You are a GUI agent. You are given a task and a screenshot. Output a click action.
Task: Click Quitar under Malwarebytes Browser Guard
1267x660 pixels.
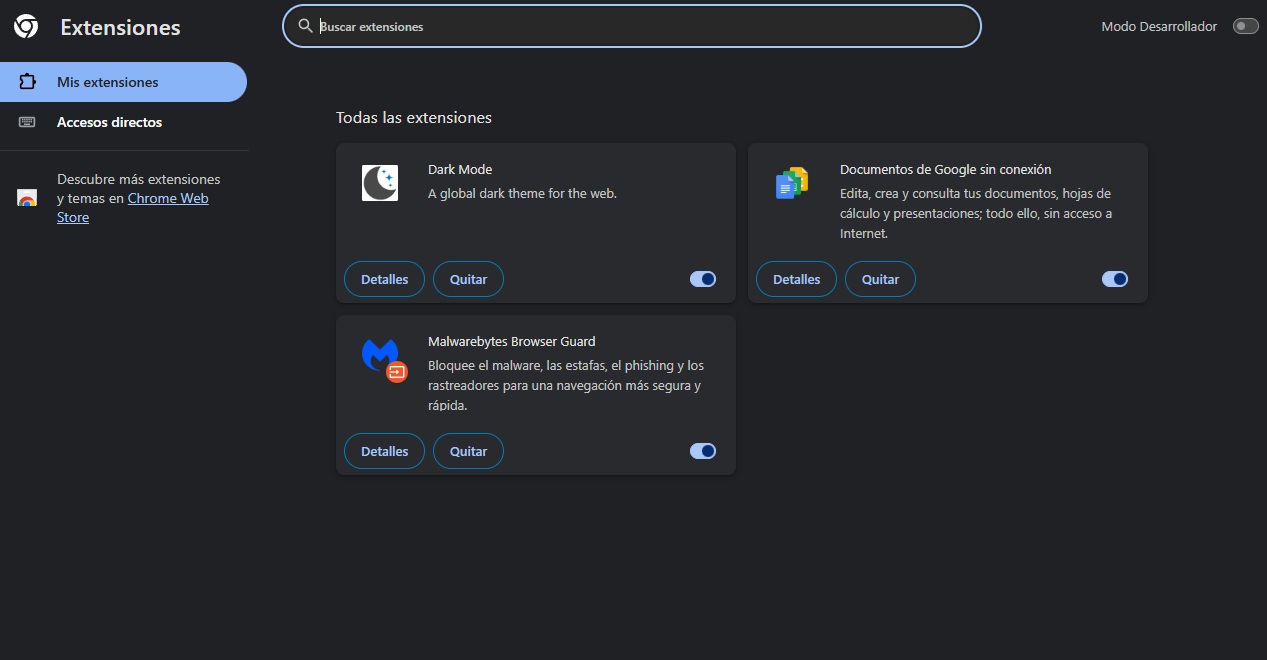(x=468, y=451)
